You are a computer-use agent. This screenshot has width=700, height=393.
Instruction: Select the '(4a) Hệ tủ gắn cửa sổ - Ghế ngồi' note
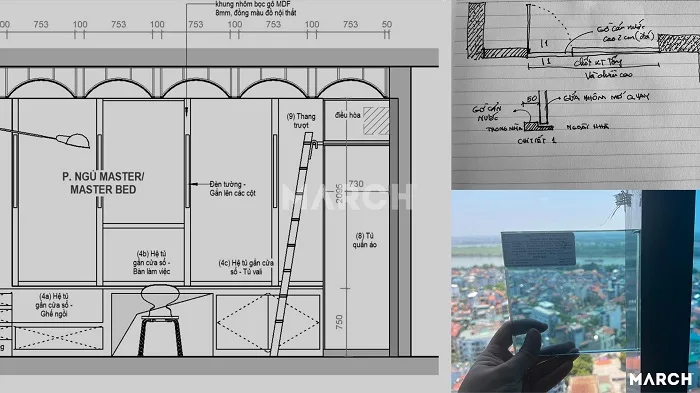pos(54,305)
